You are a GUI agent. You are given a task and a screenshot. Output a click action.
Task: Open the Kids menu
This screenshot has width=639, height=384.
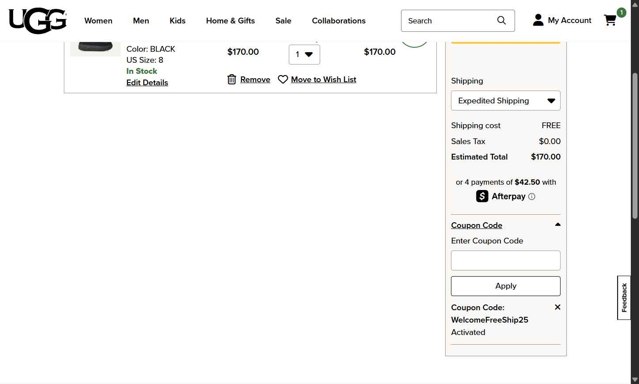point(177,21)
